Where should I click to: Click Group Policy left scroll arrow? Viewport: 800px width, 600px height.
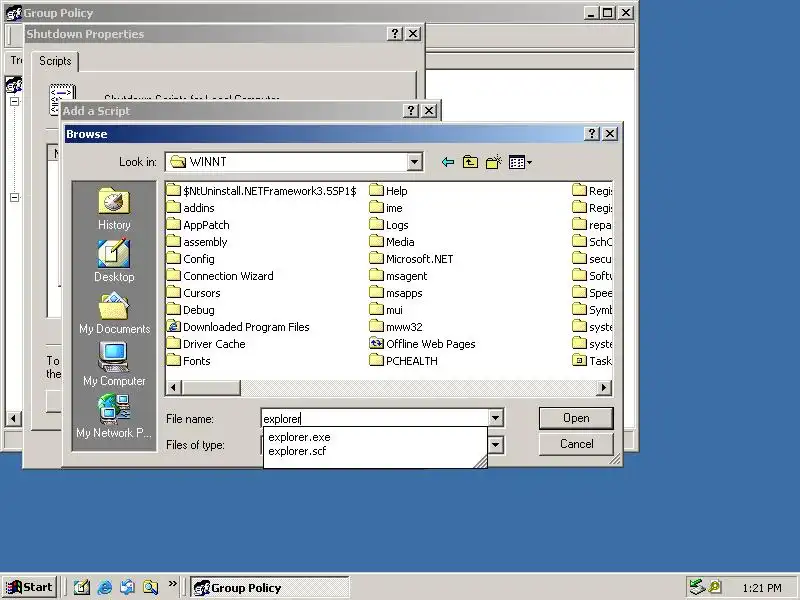coord(14,419)
